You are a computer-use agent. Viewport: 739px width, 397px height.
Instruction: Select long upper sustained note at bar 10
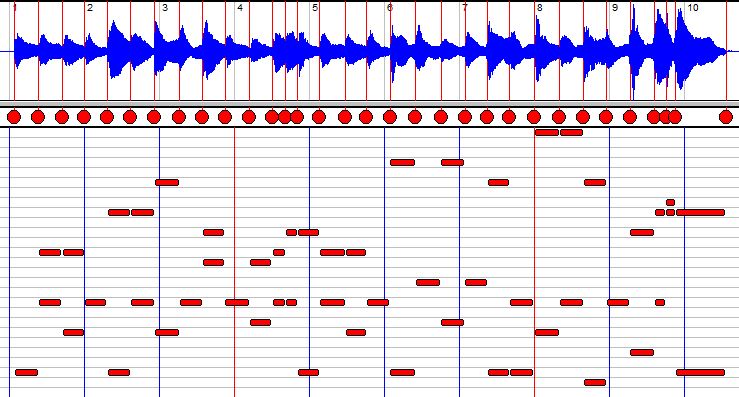pyautogui.click(x=700, y=213)
